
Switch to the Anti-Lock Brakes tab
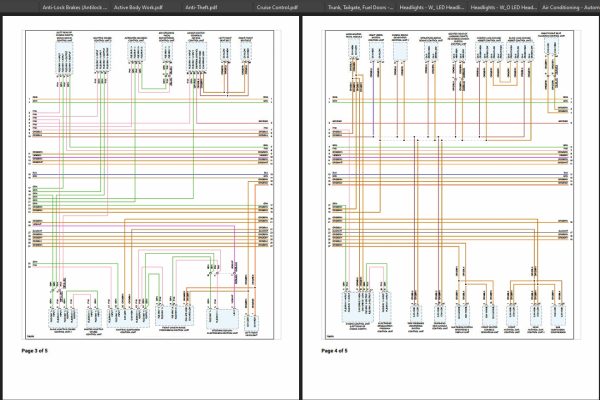pyautogui.click(x=75, y=7)
